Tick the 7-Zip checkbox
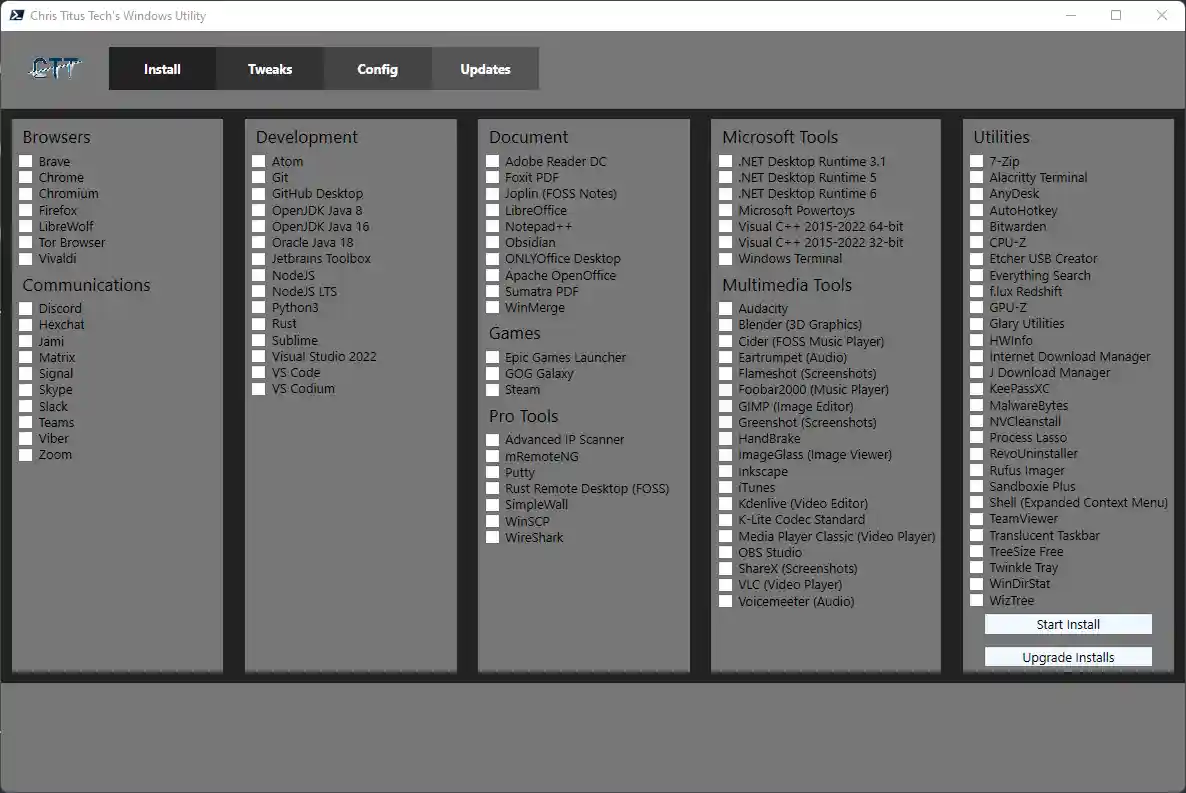This screenshot has width=1186, height=793. tap(977, 162)
